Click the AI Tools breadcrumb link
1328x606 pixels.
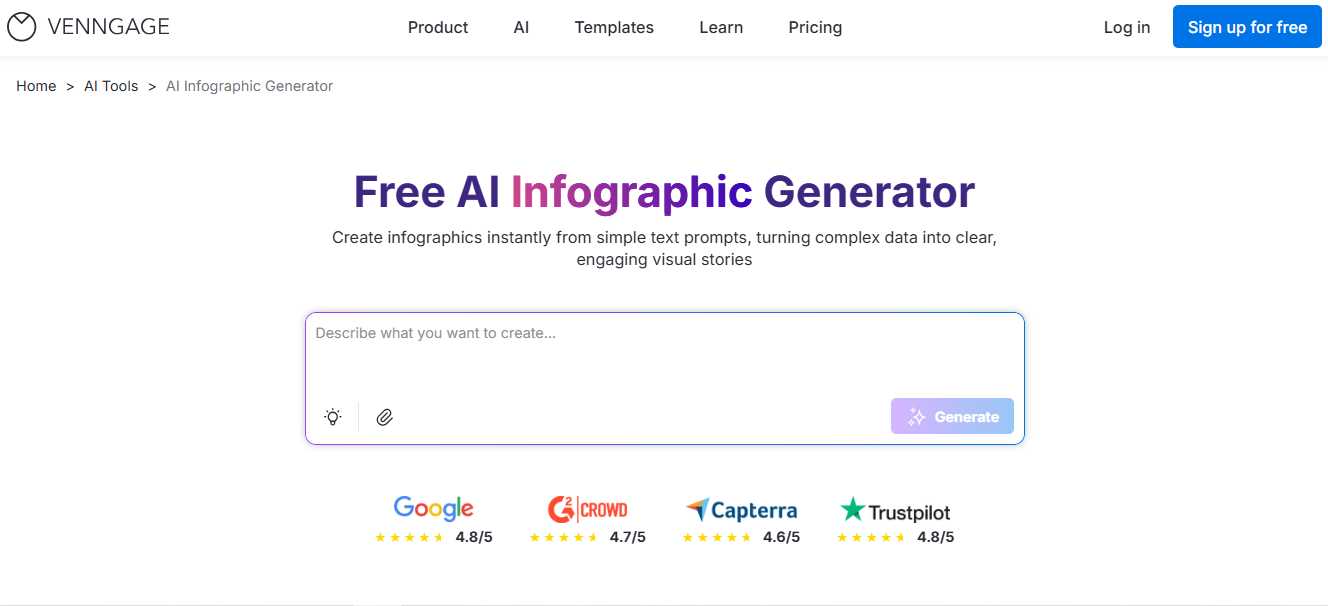pos(111,86)
